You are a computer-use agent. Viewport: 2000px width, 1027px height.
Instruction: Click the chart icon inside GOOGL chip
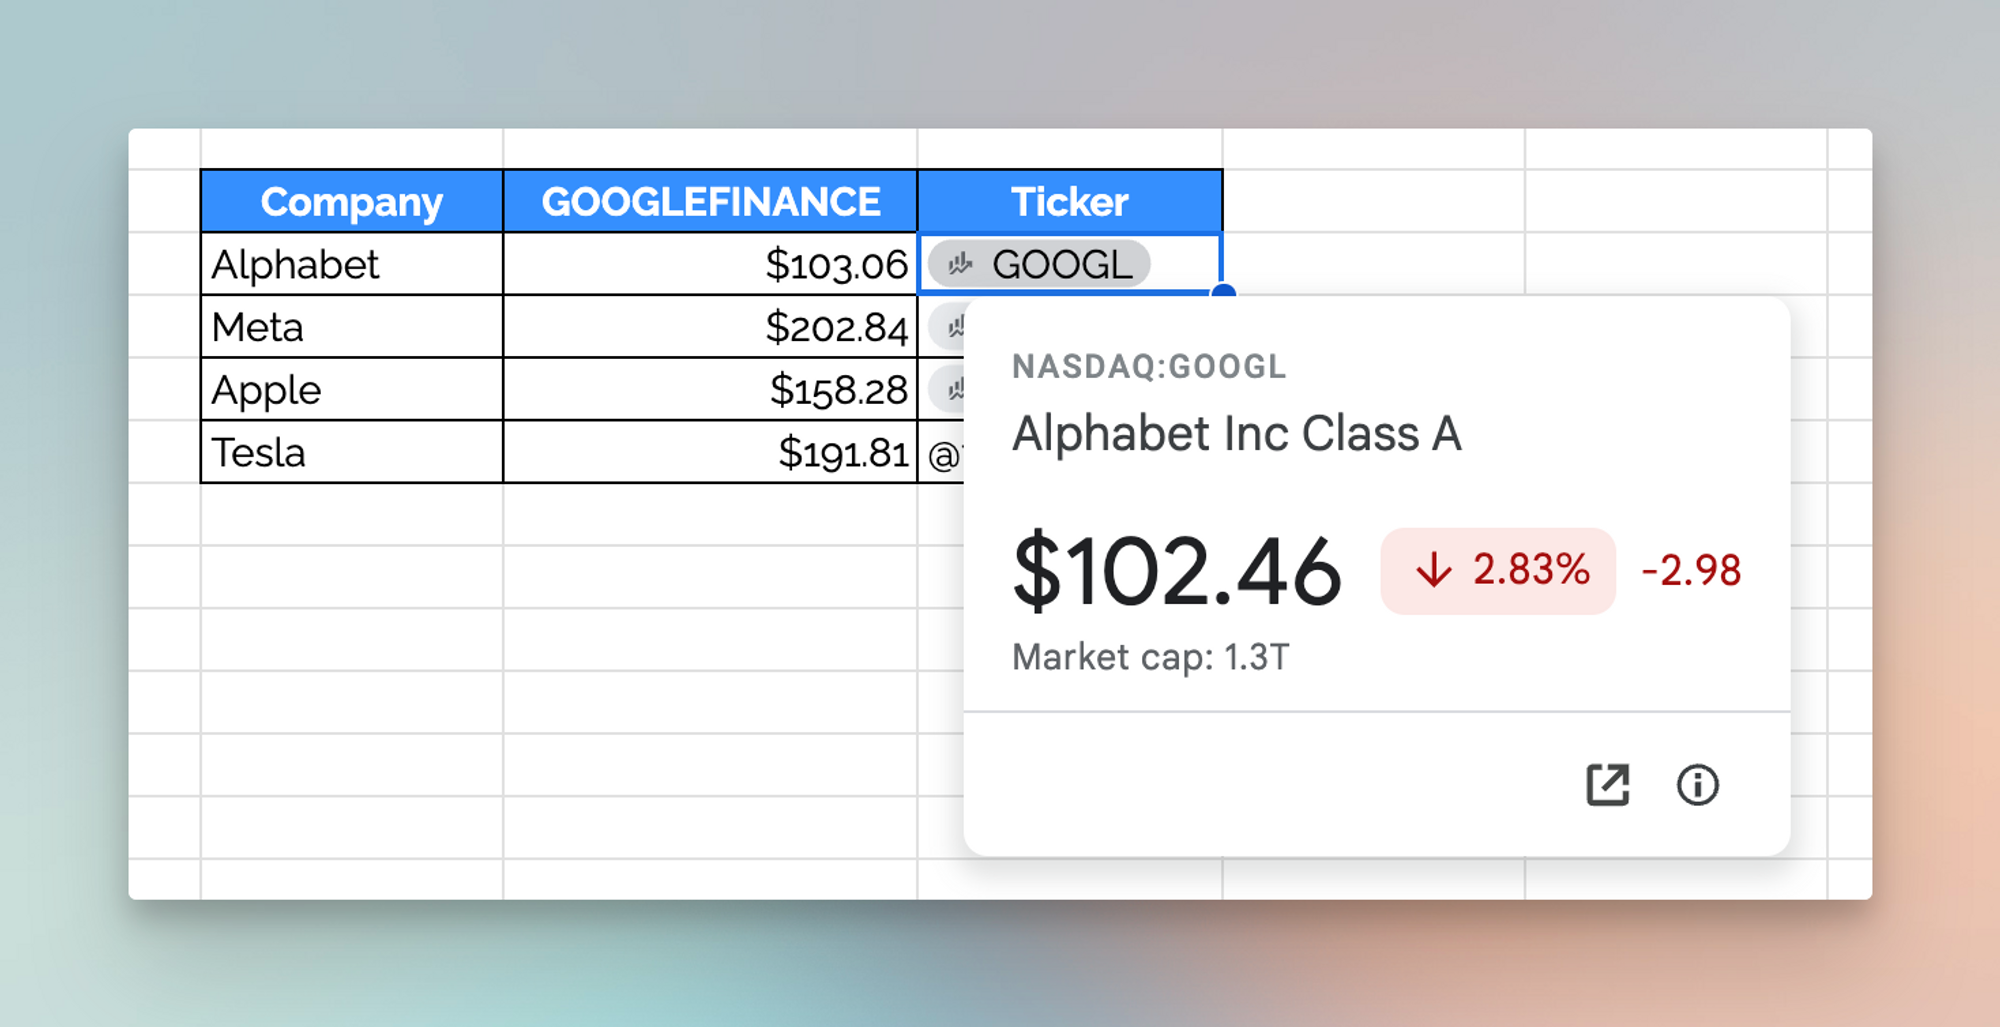[960, 265]
